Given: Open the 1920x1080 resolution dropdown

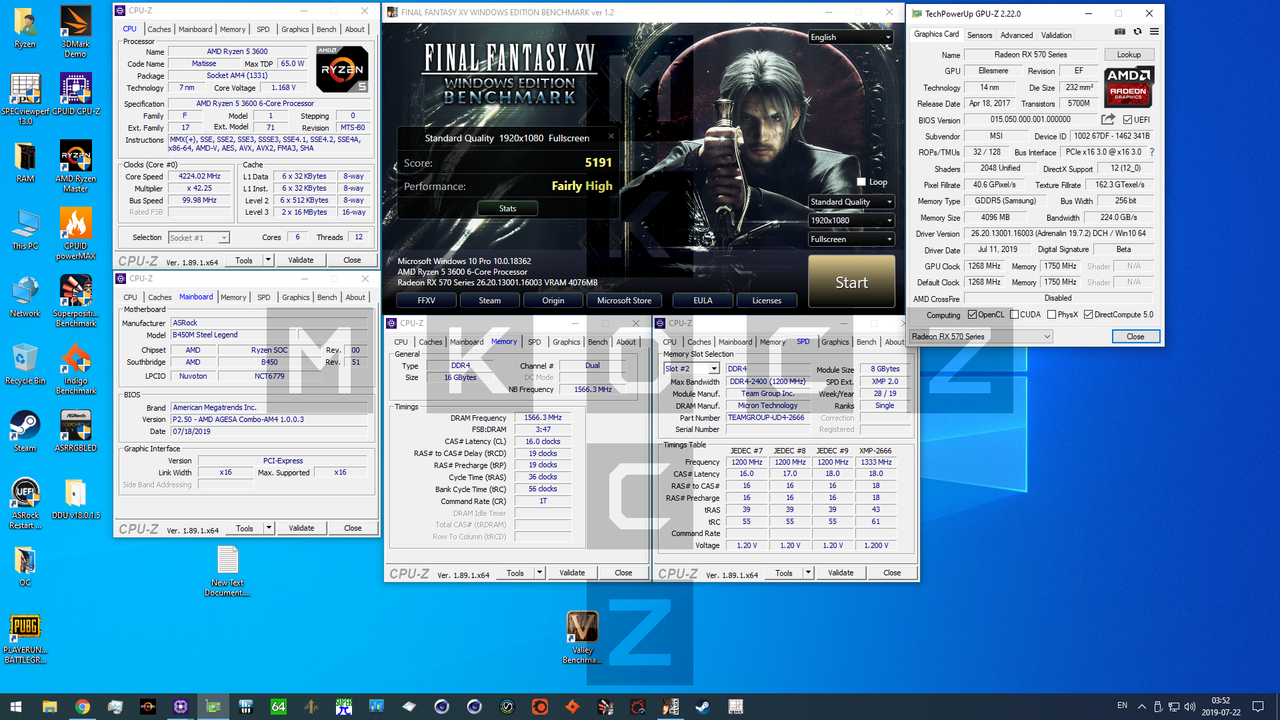Looking at the screenshot, I should (x=851, y=220).
